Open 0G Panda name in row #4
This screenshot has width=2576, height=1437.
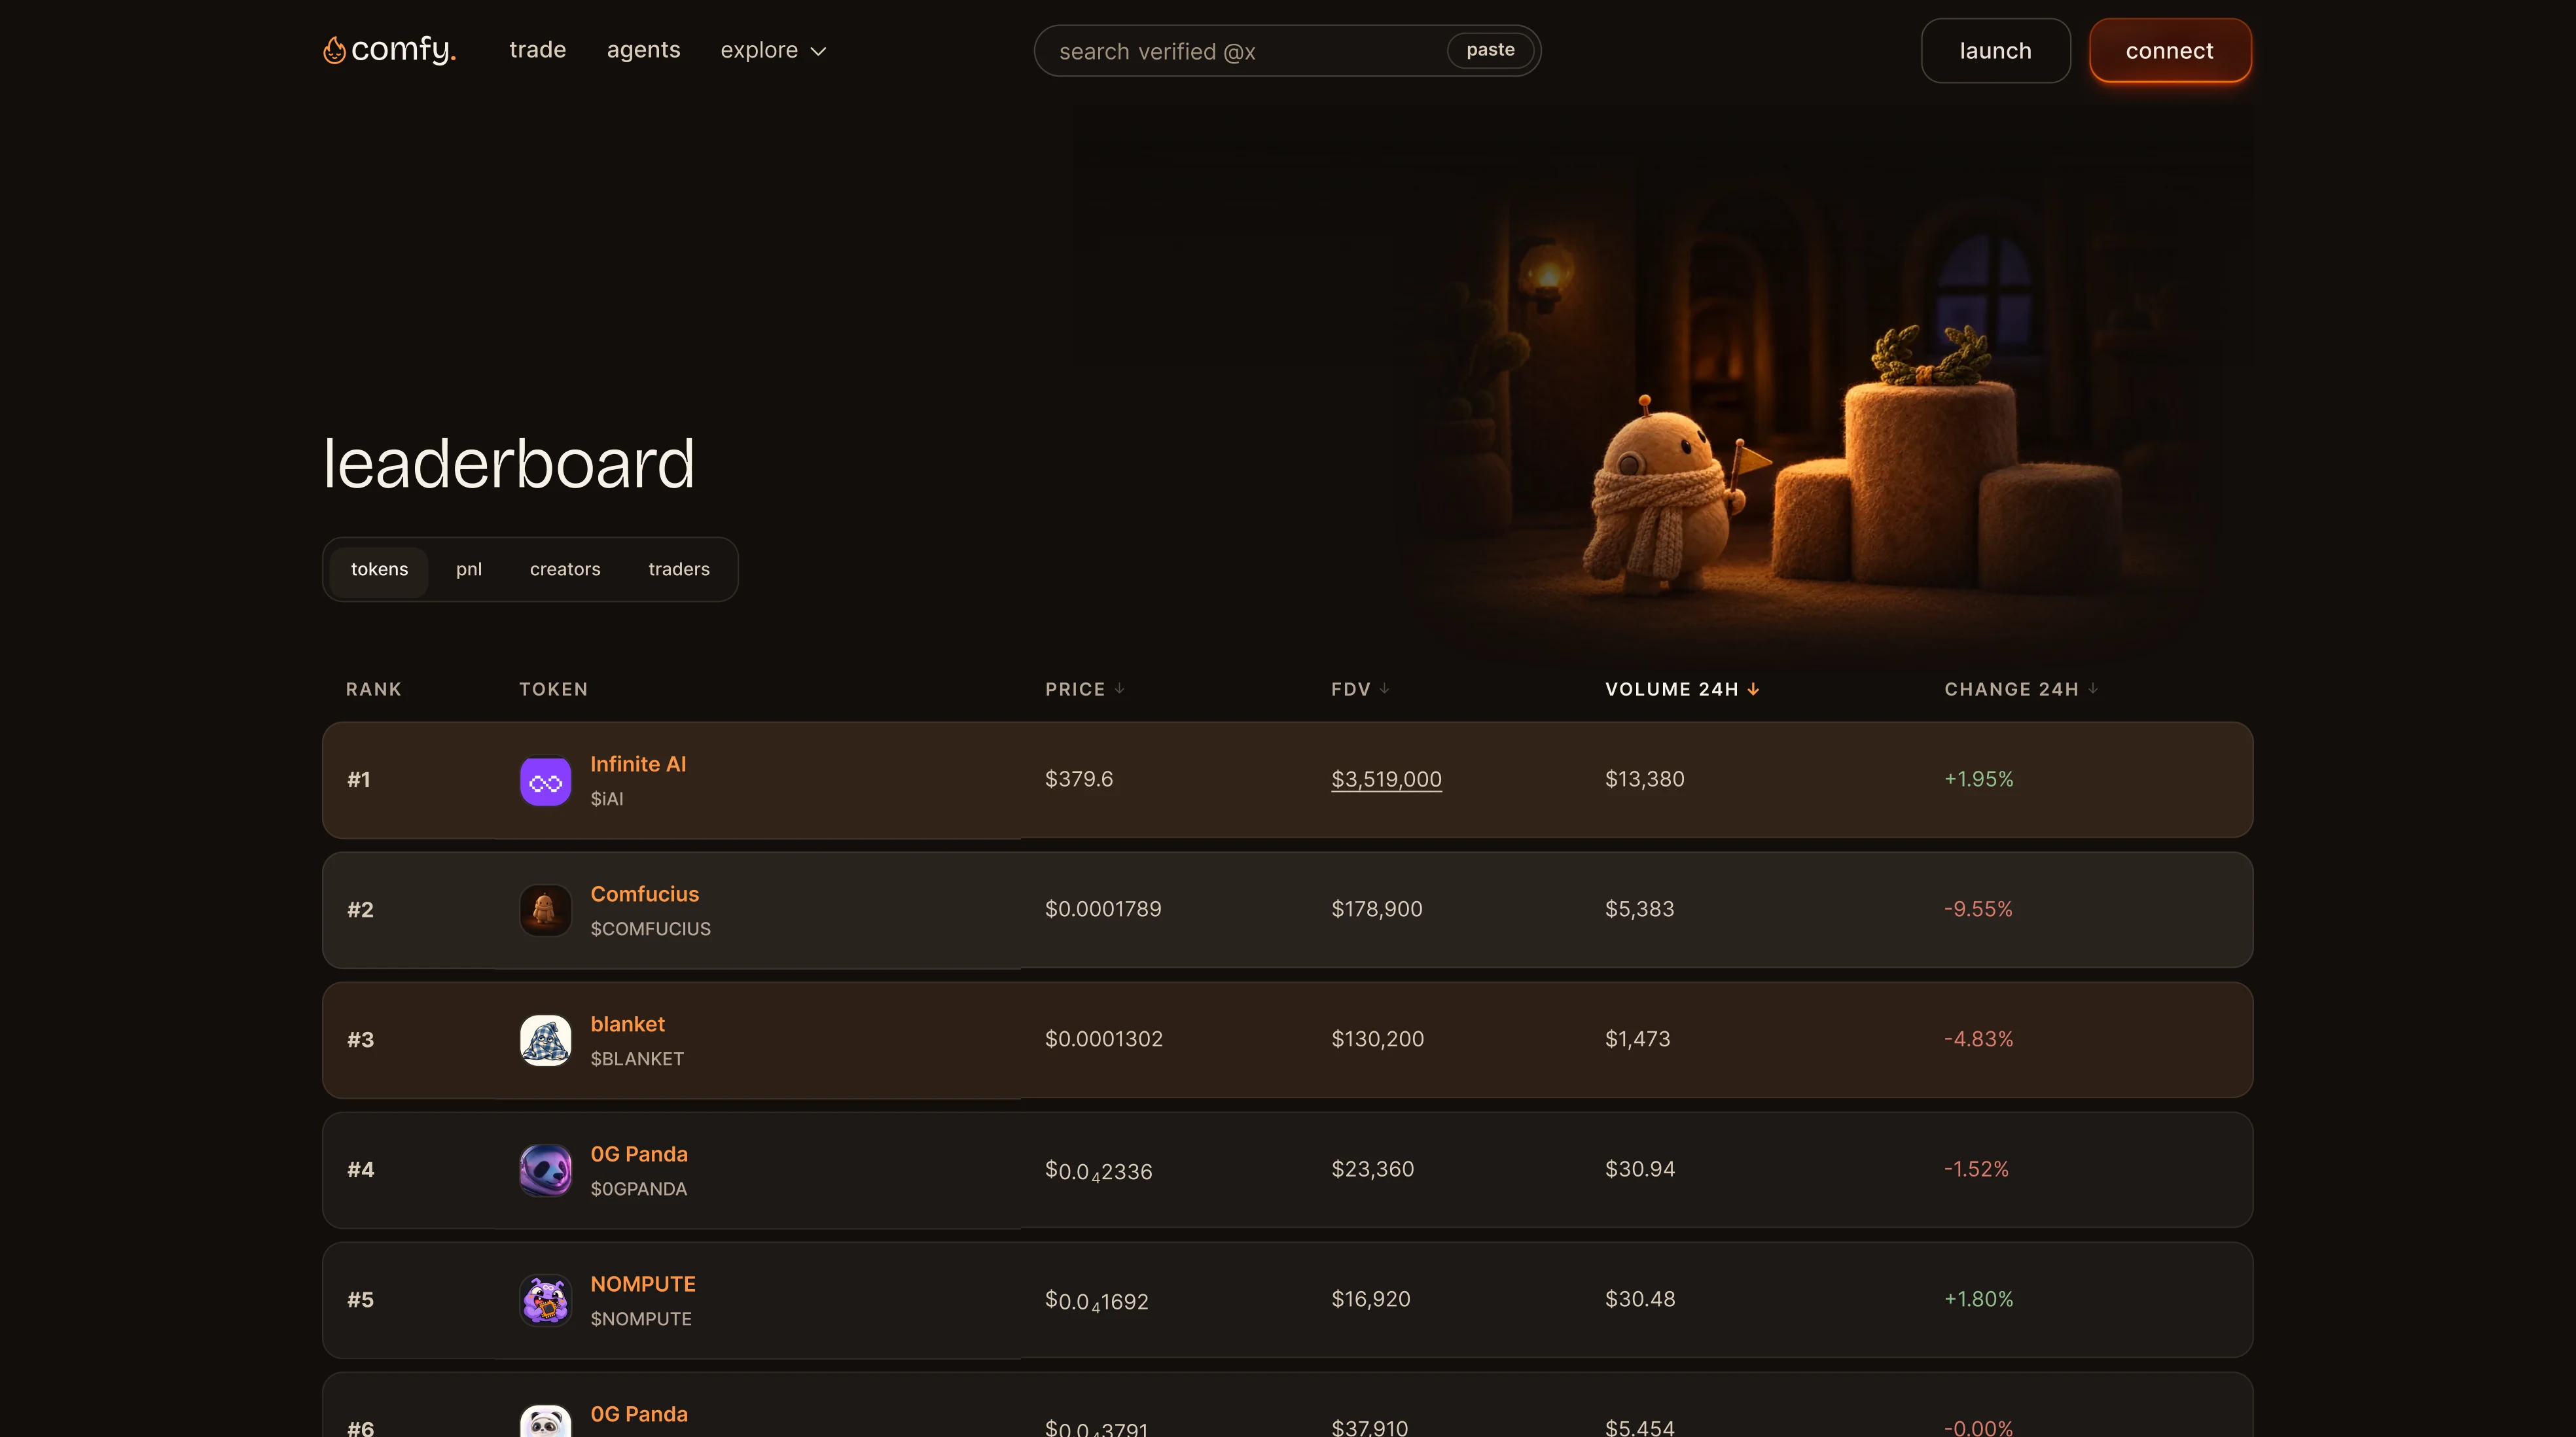pyautogui.click(x=639, y=1154)
